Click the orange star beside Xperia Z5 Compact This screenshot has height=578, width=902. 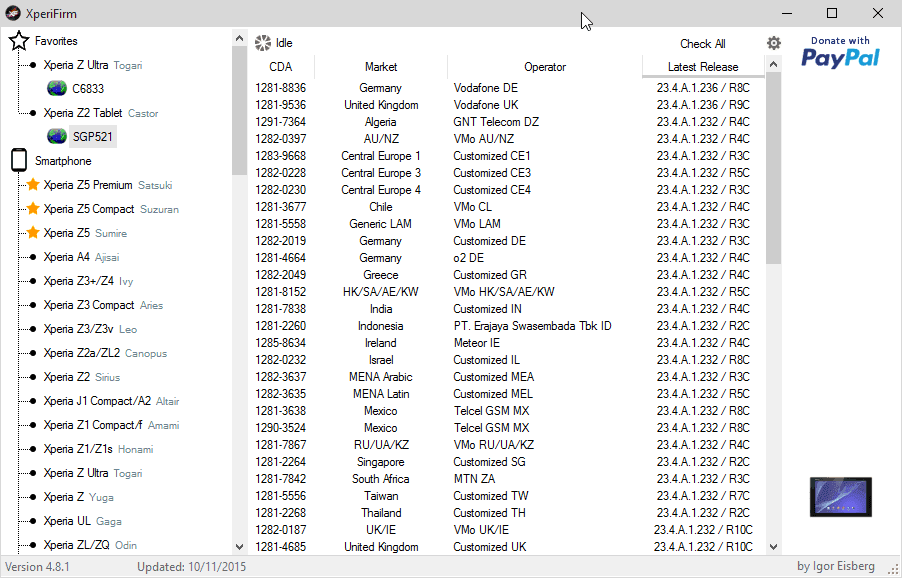pos(33,209)
